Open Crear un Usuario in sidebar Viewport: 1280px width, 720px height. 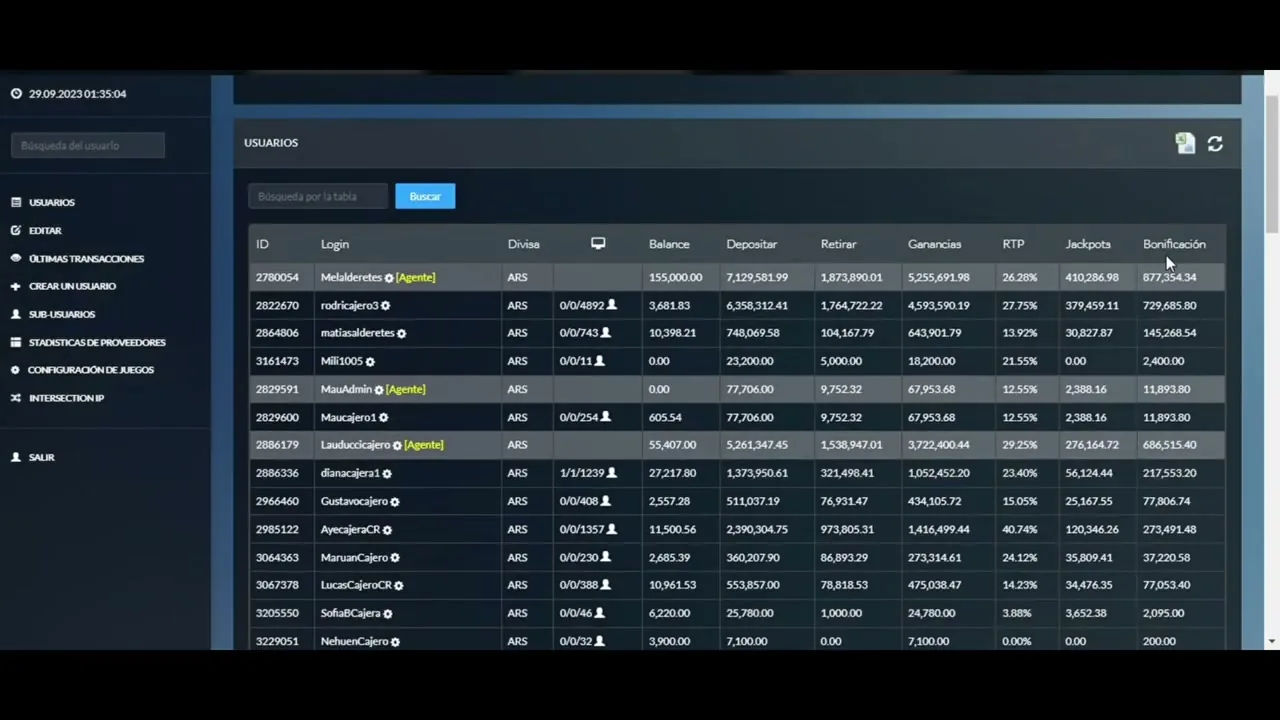click(x=72, y=286)
